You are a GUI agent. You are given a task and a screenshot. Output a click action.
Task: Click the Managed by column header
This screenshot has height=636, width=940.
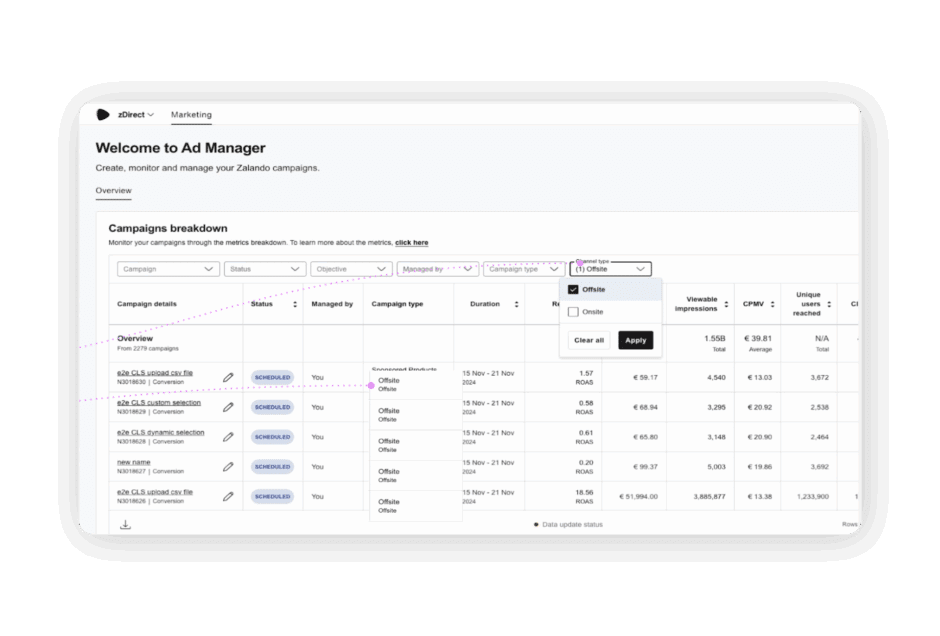(x=332, y=304)
